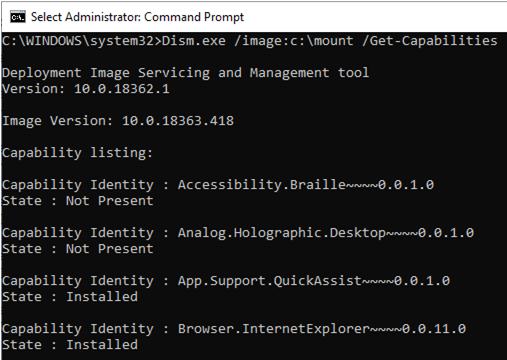Click the 'Version: 10.0.18362.1' line
507x360 pixels.
pyautogui.click(x=86, y=89)
